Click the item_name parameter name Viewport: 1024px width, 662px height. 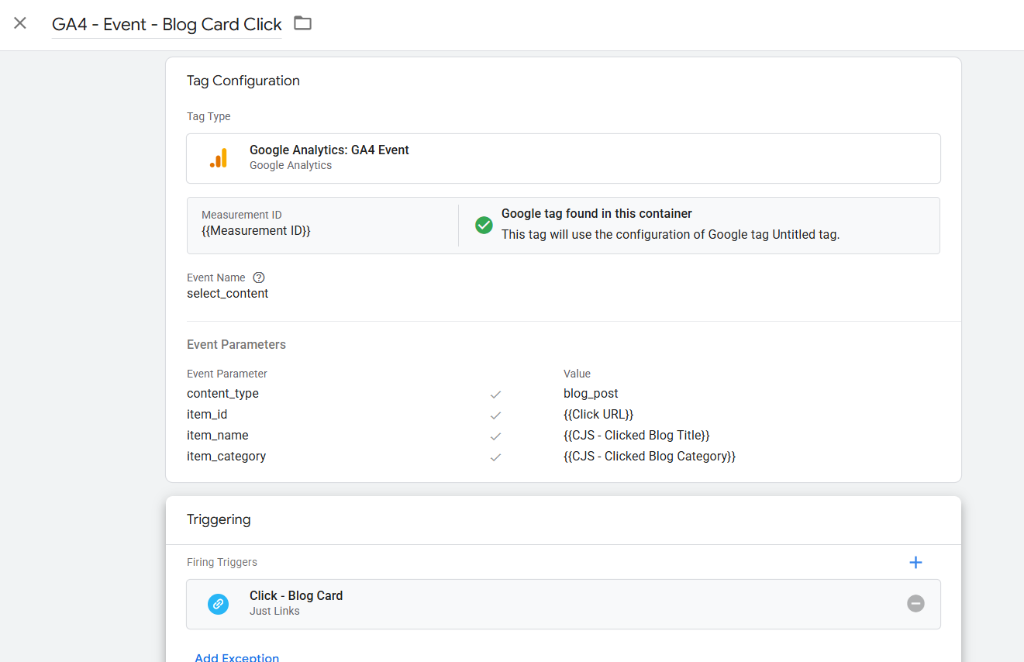pos(217,435)
